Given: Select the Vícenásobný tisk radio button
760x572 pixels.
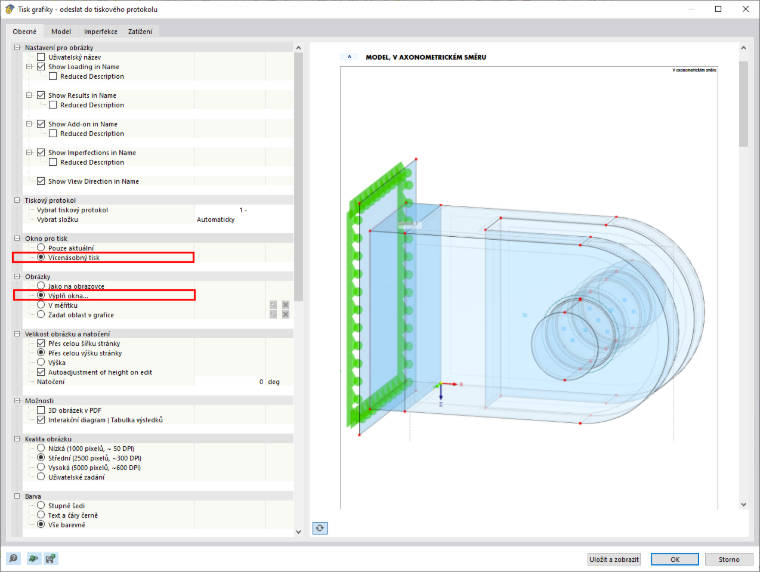Looking at the screenshot, I should click(41, 257).
